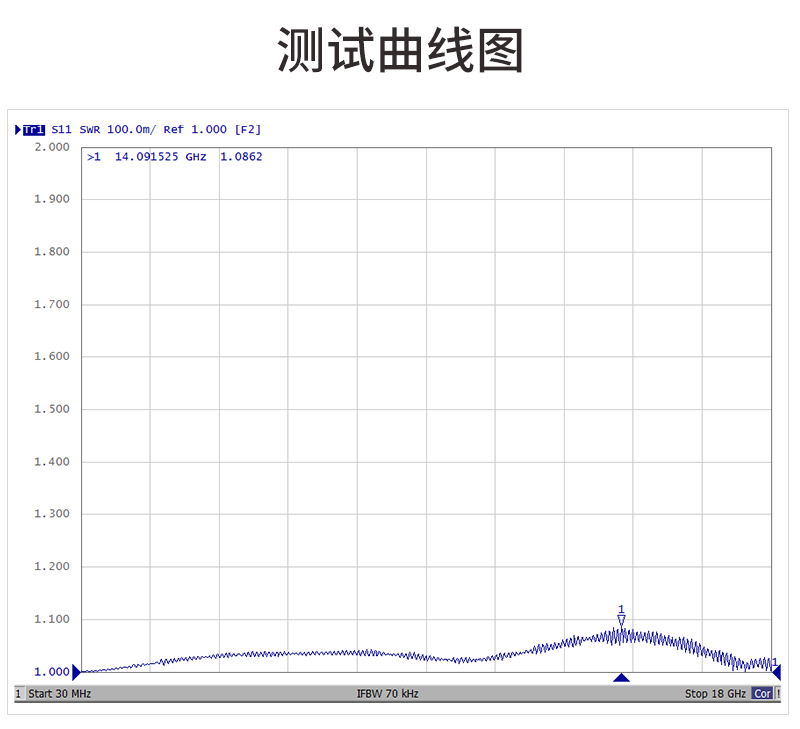Click marker readout frequency 14.091525 GHz

pos(160,157)
